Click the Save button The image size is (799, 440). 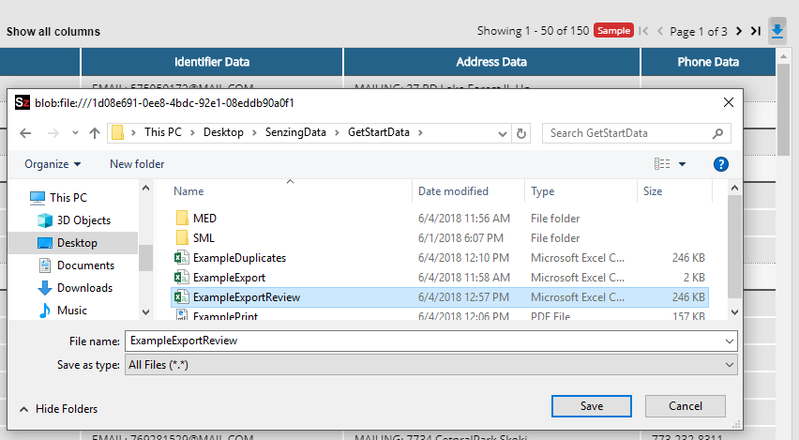click(x=591, y=406)
